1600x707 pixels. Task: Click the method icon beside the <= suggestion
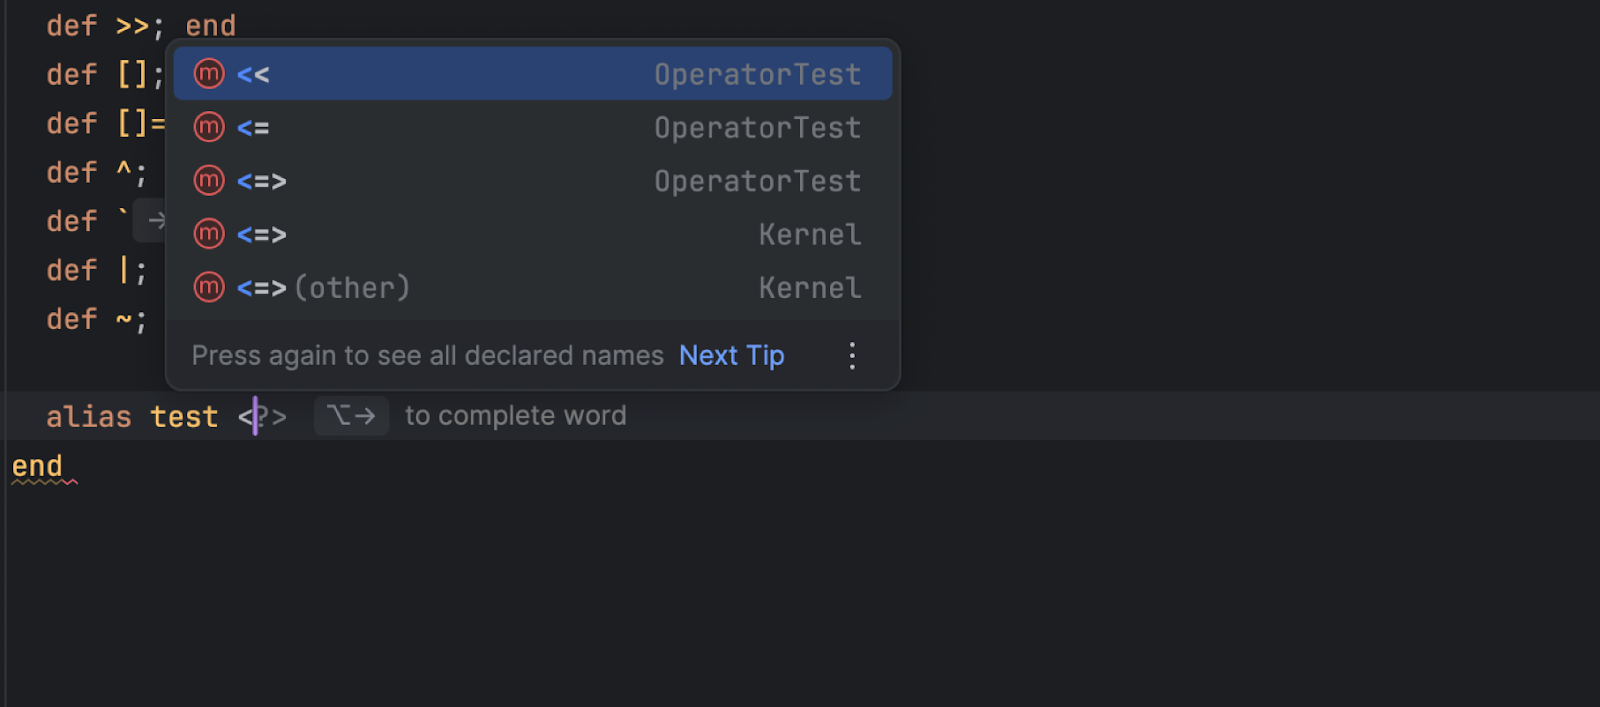209,127
